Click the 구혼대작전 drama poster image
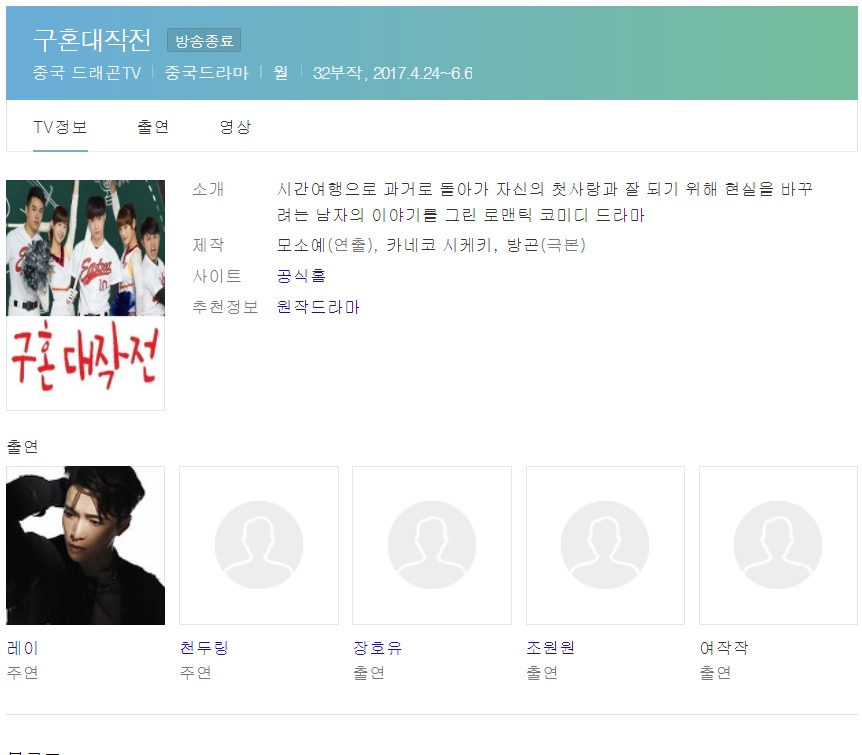This screenshot has width=862, height=755. pyautogui.click(x=85, y=295)
